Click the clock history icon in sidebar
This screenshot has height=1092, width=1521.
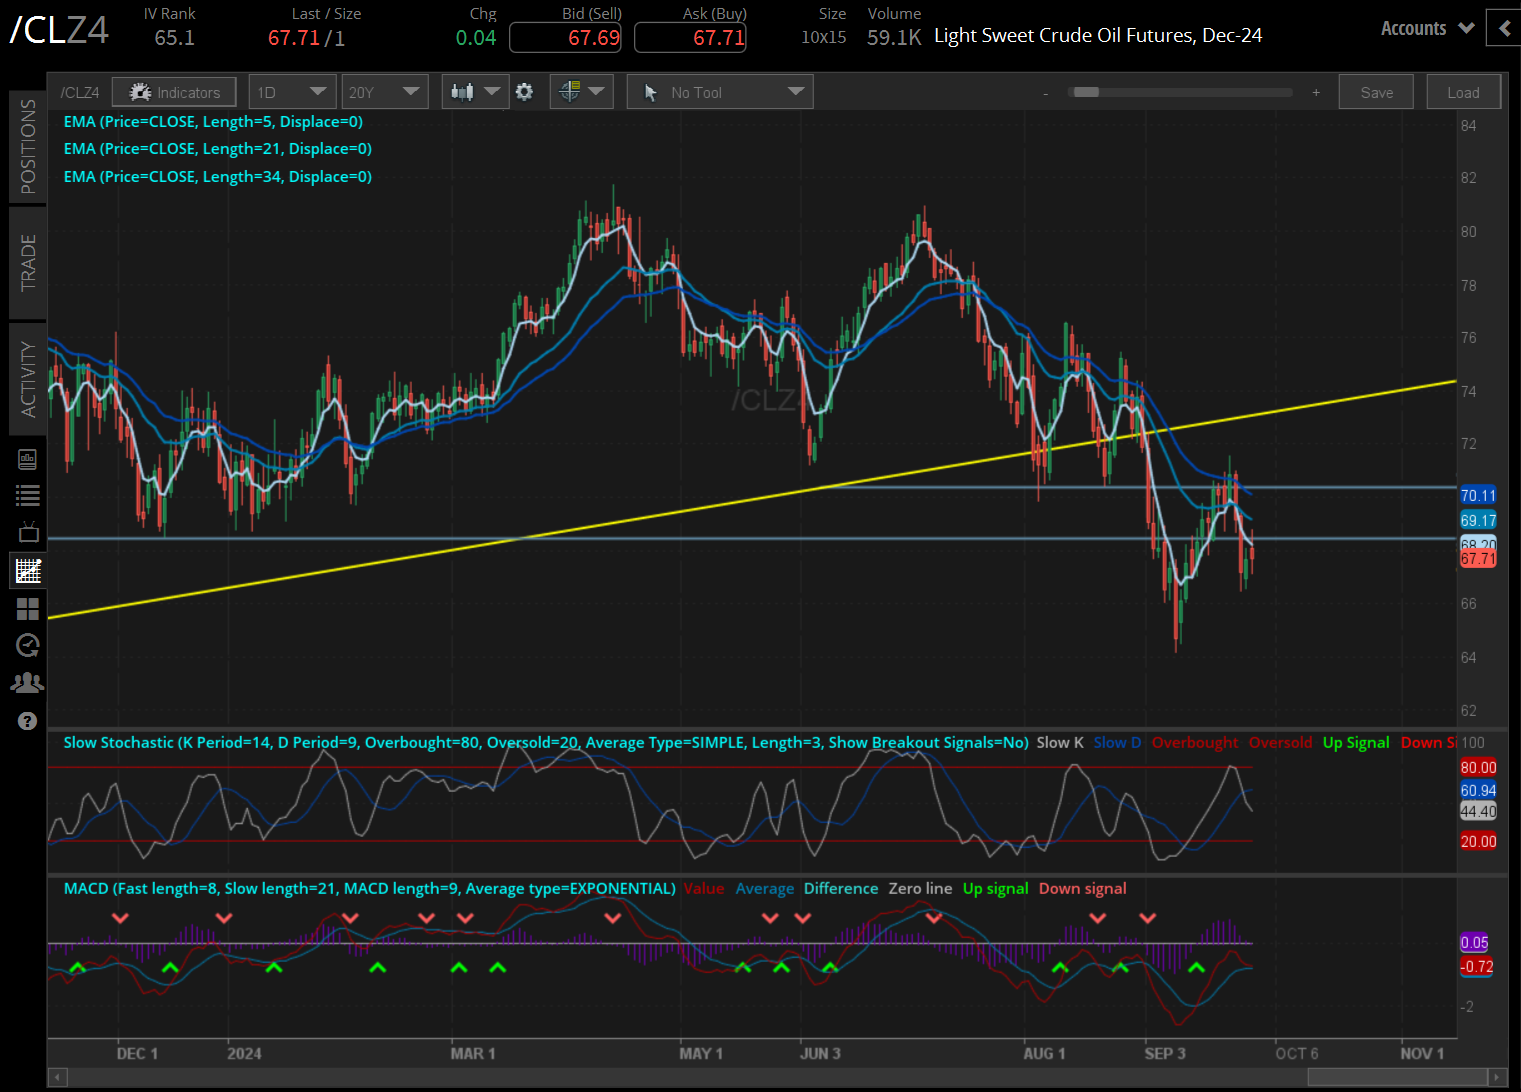coord(28,645)
